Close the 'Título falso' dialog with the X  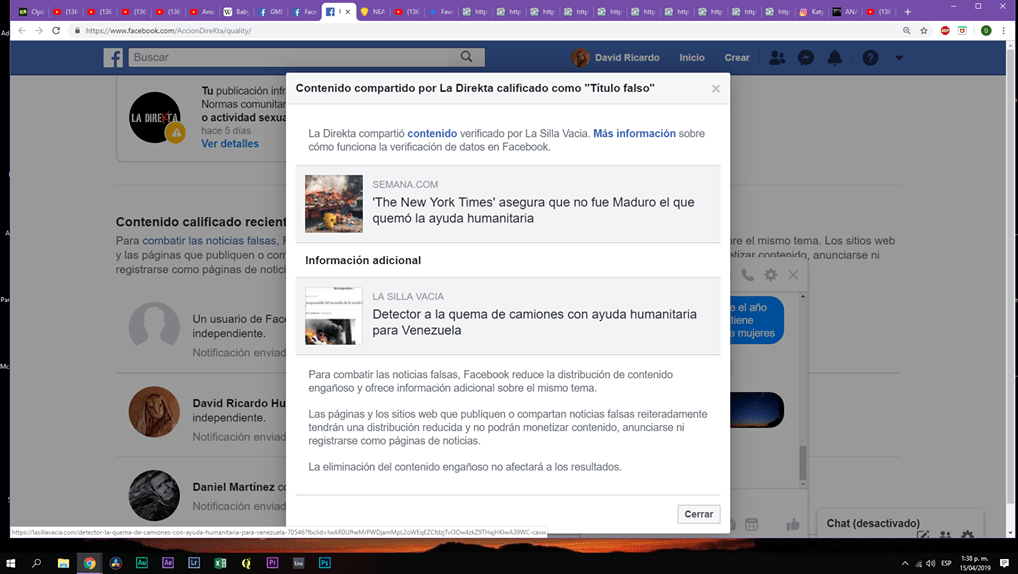pos(715,88)
